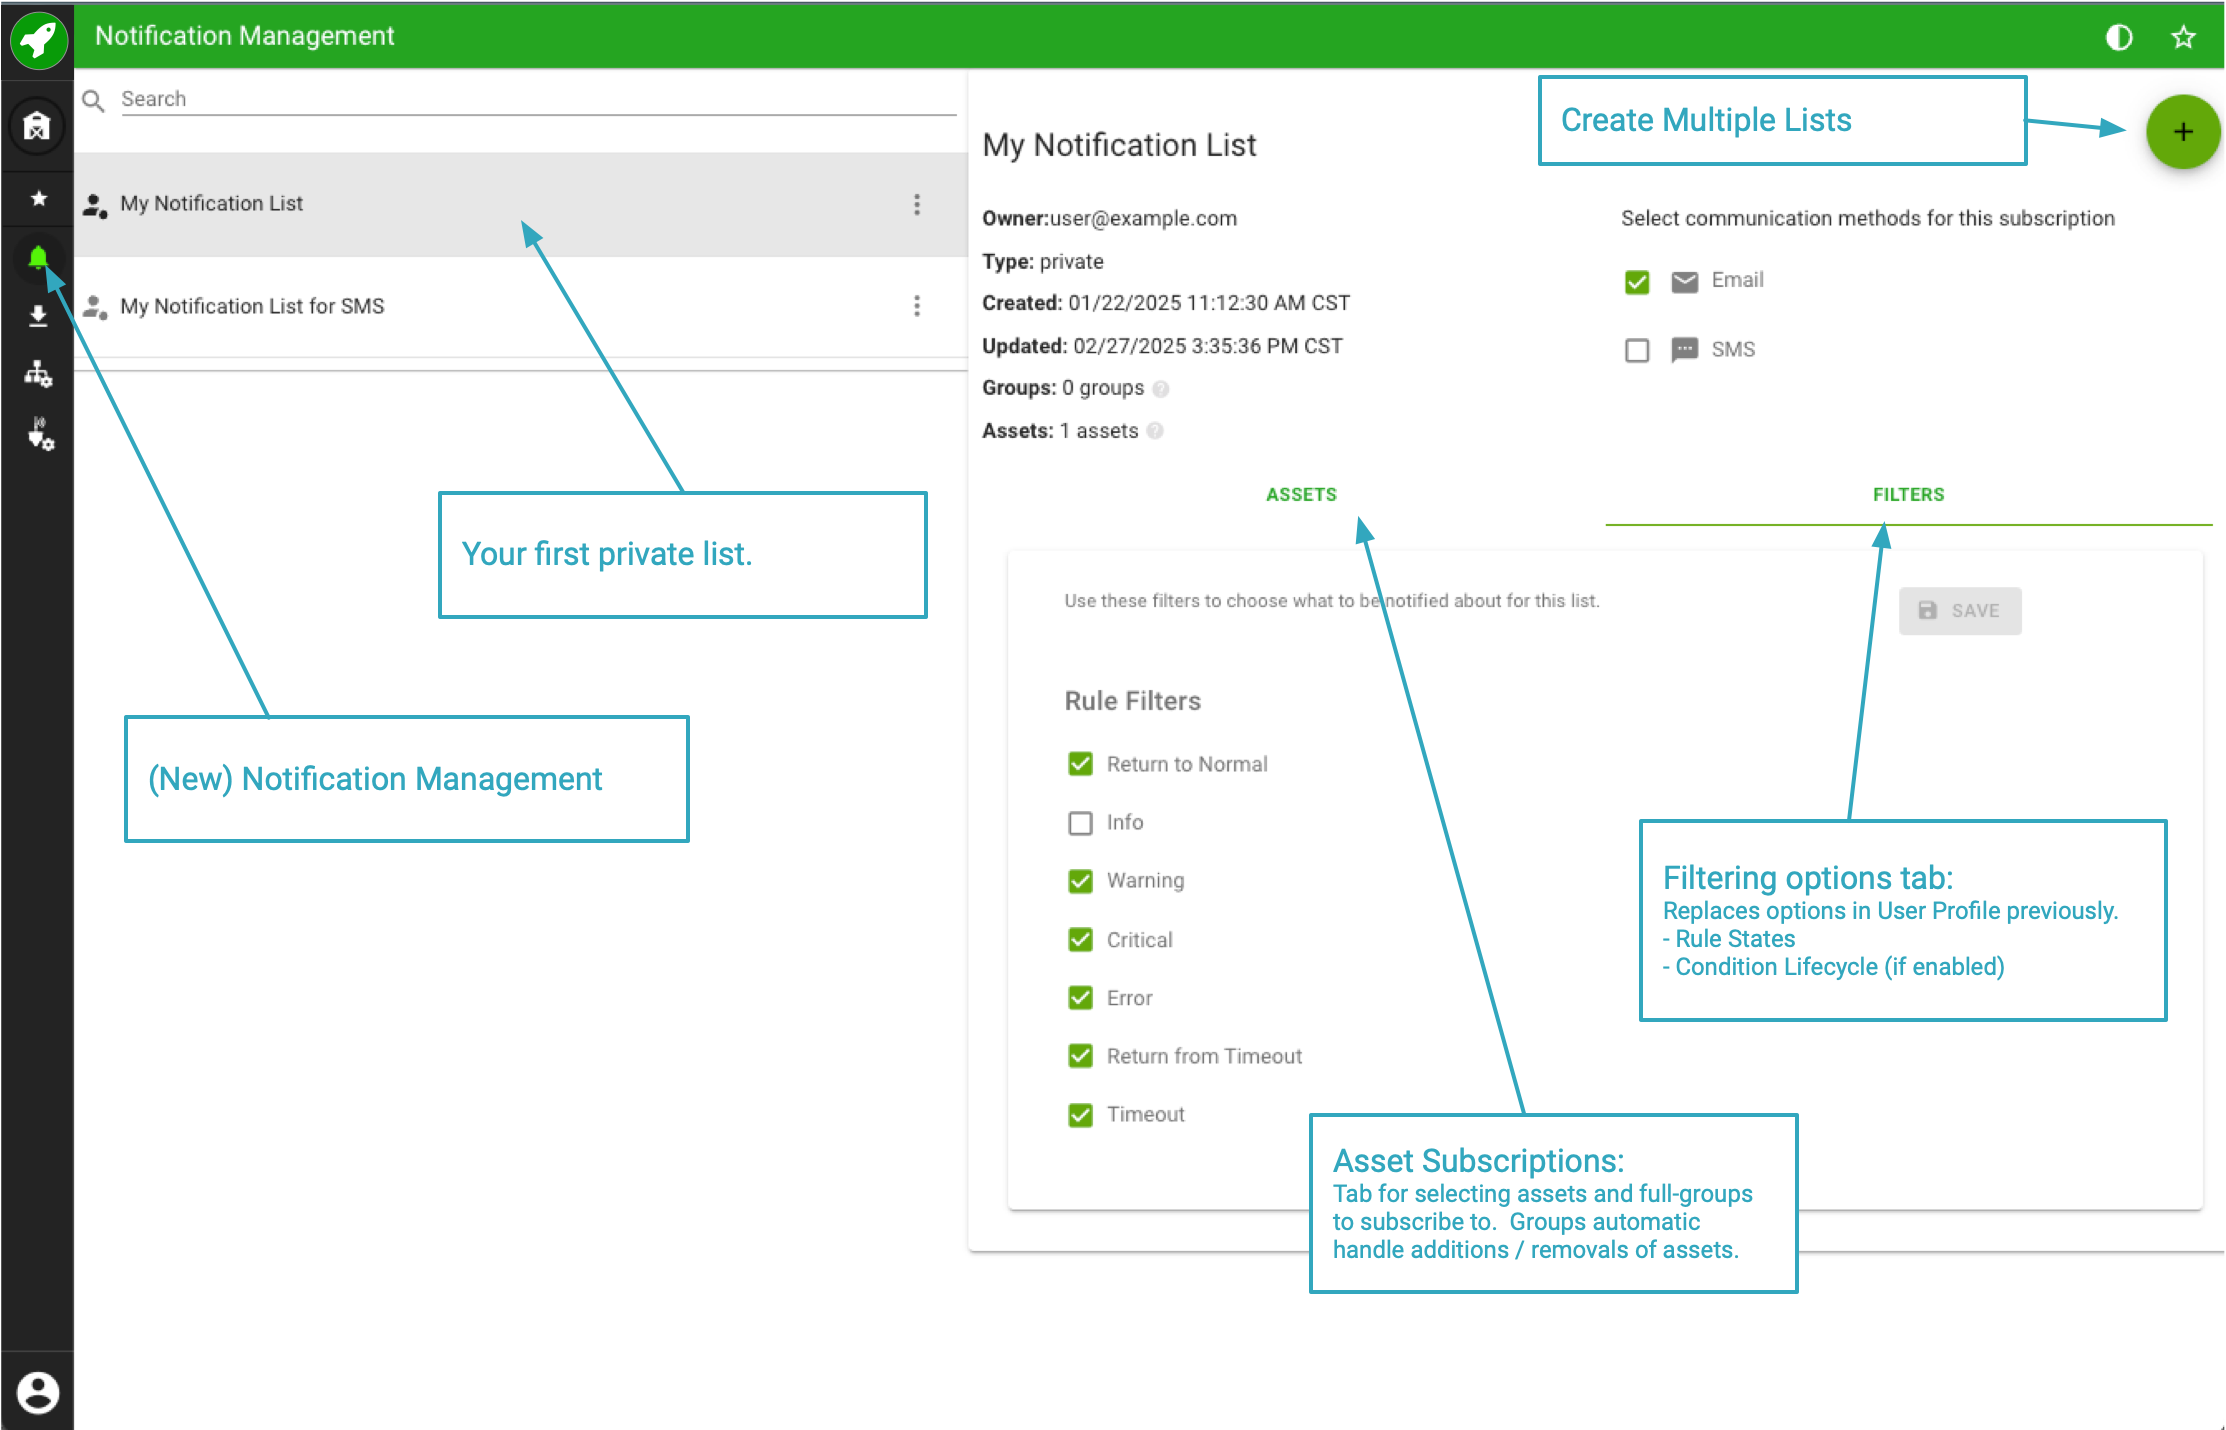Toggle the Timeout rule filter
This screenshot has height=1430, width=2226.
[1080, 1115]
